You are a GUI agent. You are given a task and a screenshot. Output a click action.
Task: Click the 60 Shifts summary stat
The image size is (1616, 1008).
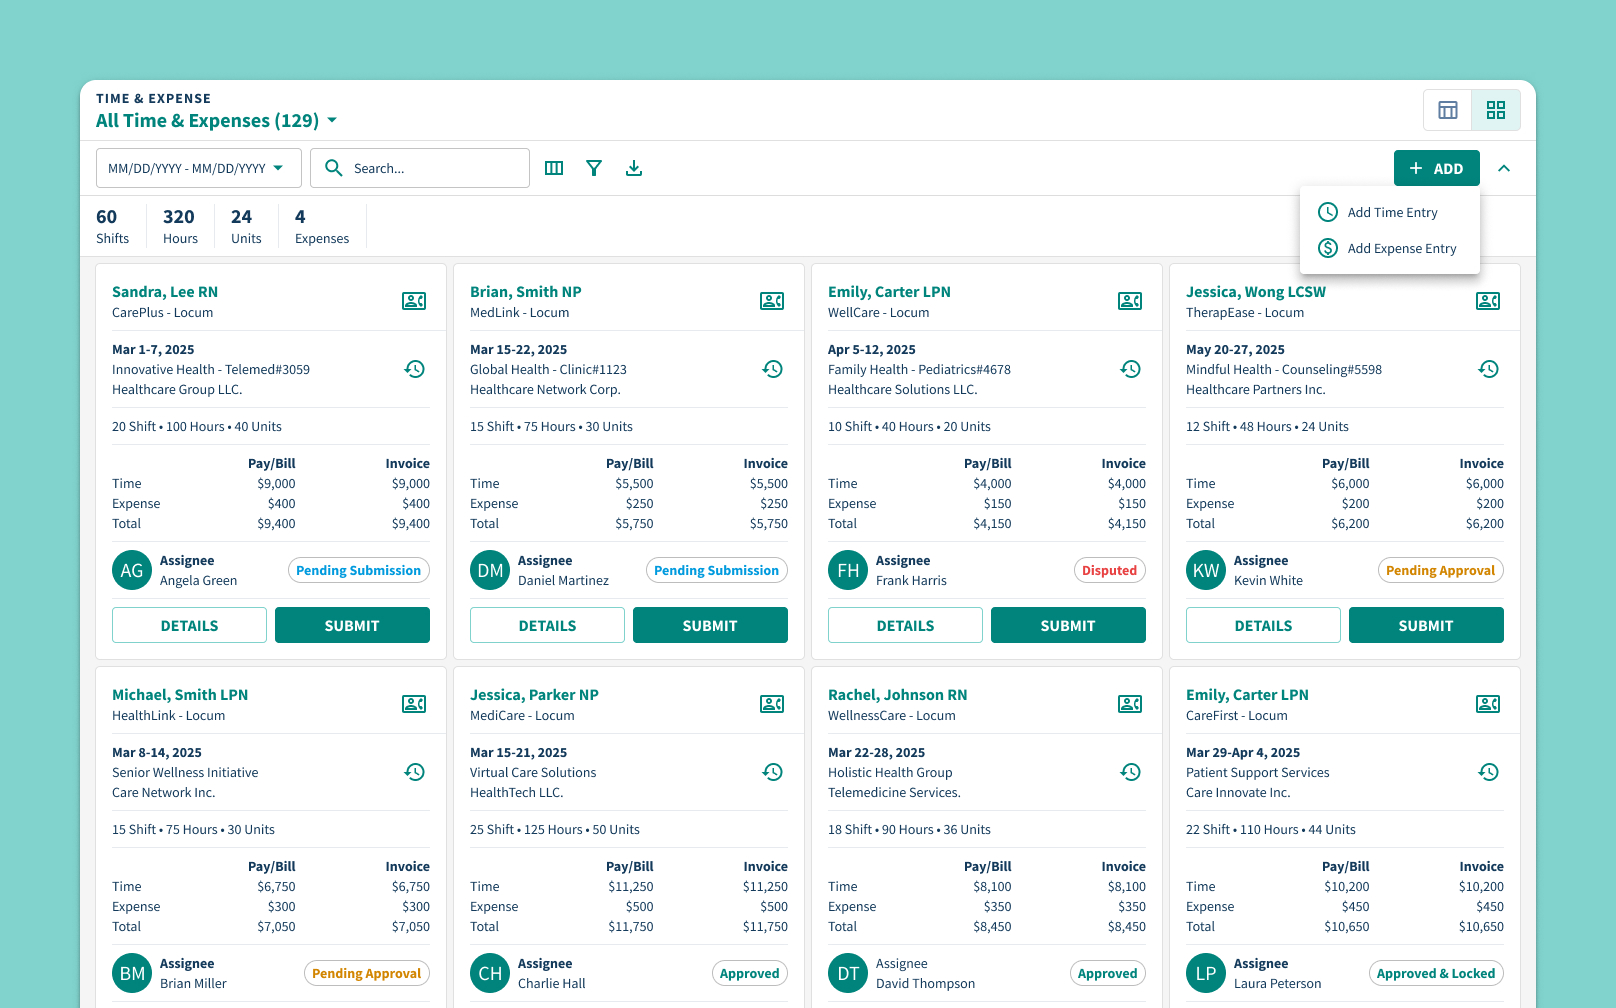click(112, 226)
